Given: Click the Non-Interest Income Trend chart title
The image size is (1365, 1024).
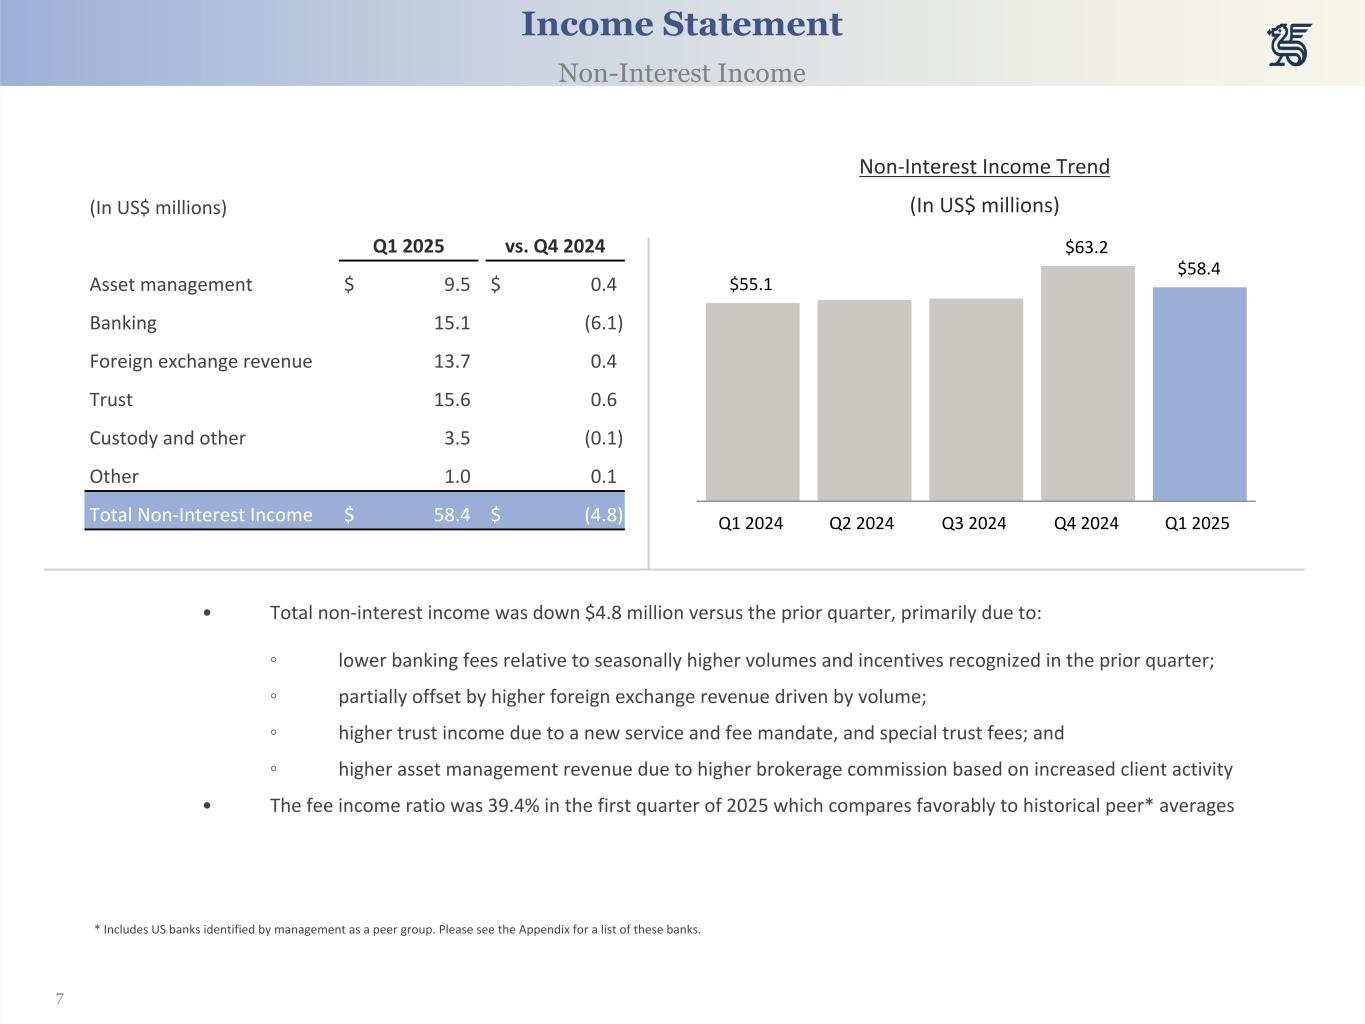Looking at the screenshot, I should tap(984, 167).
